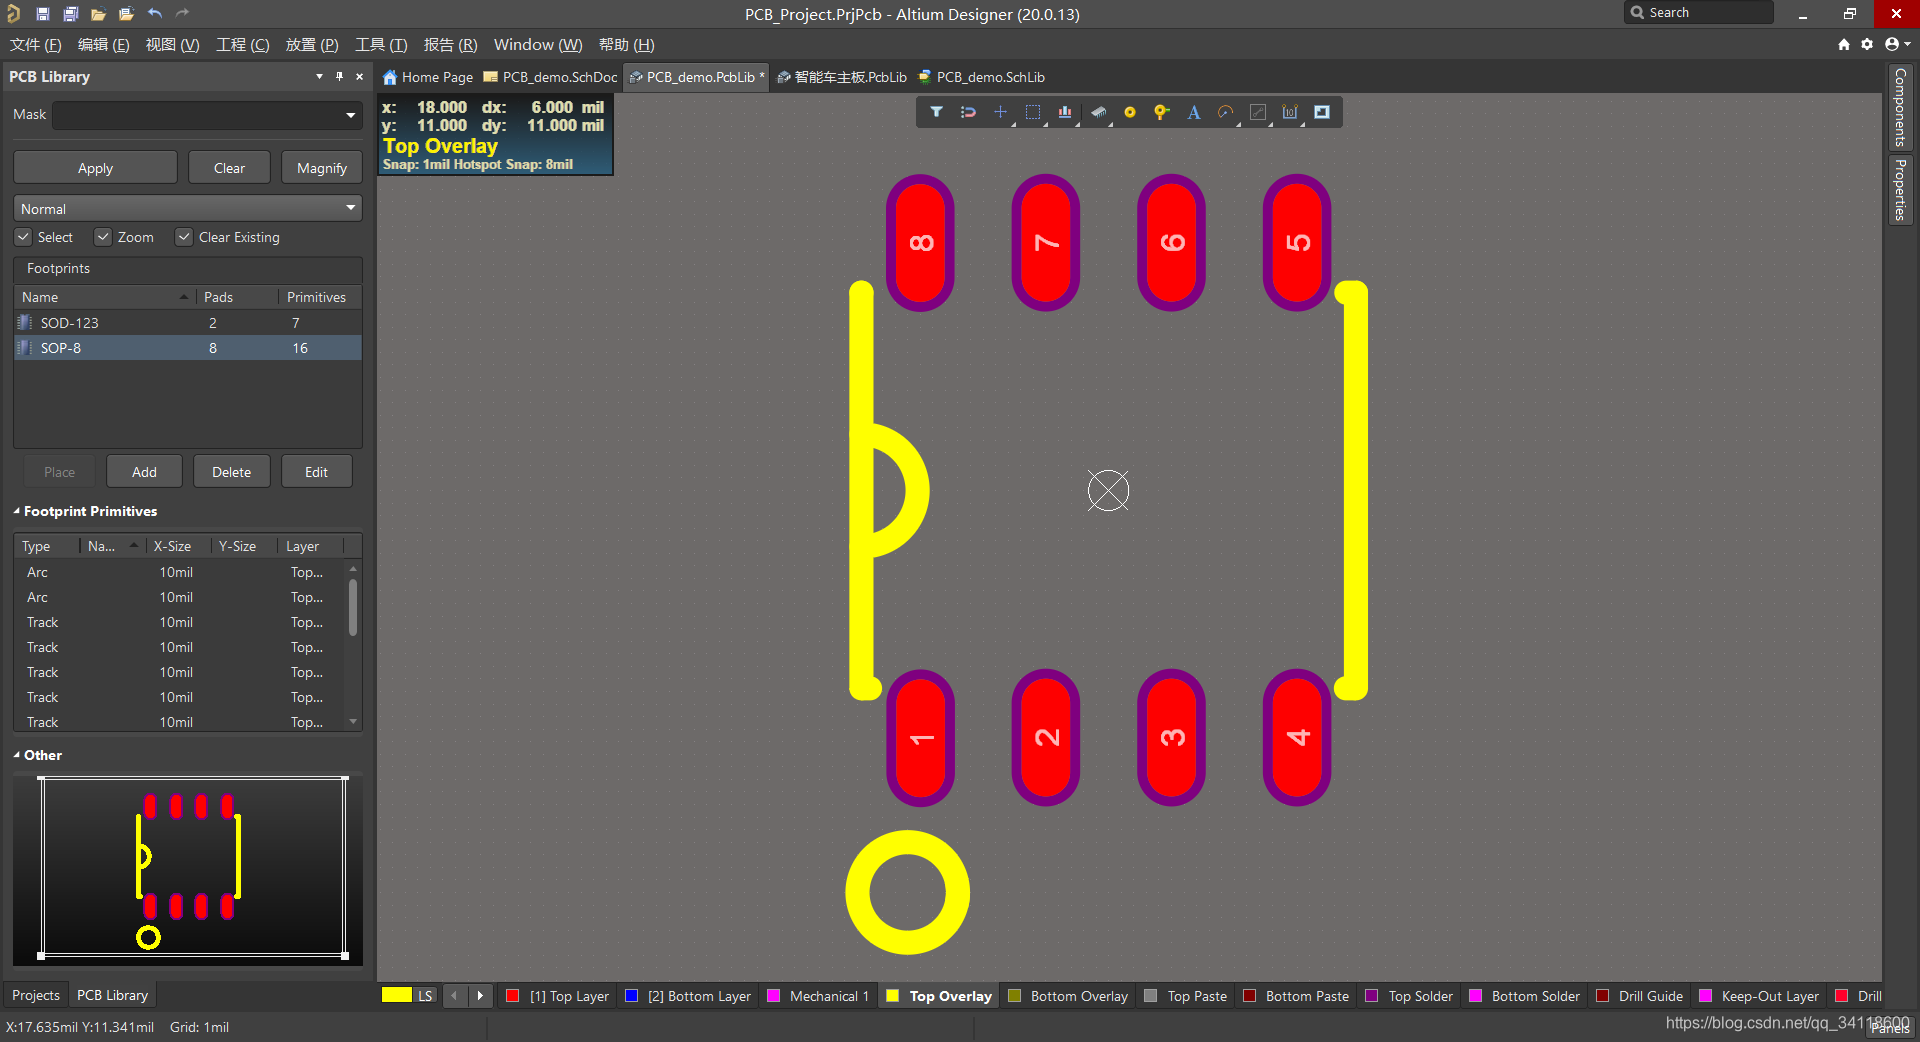Click the save all documents icon
The width and height of the screenshot is (1920, 1042).
click(x=71, y=14)
